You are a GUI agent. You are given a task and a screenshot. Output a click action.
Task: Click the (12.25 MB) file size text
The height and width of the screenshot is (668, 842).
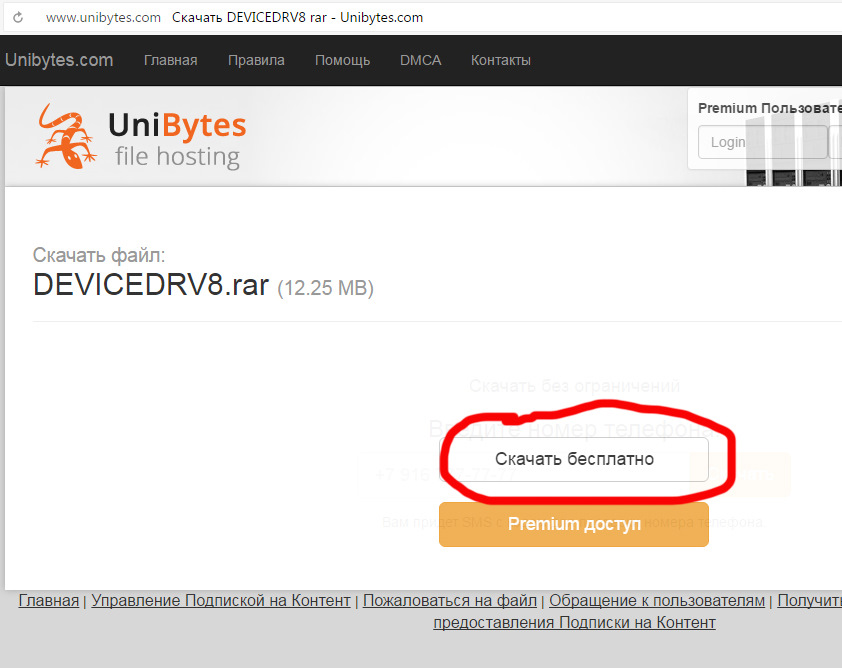click(325, 288)
